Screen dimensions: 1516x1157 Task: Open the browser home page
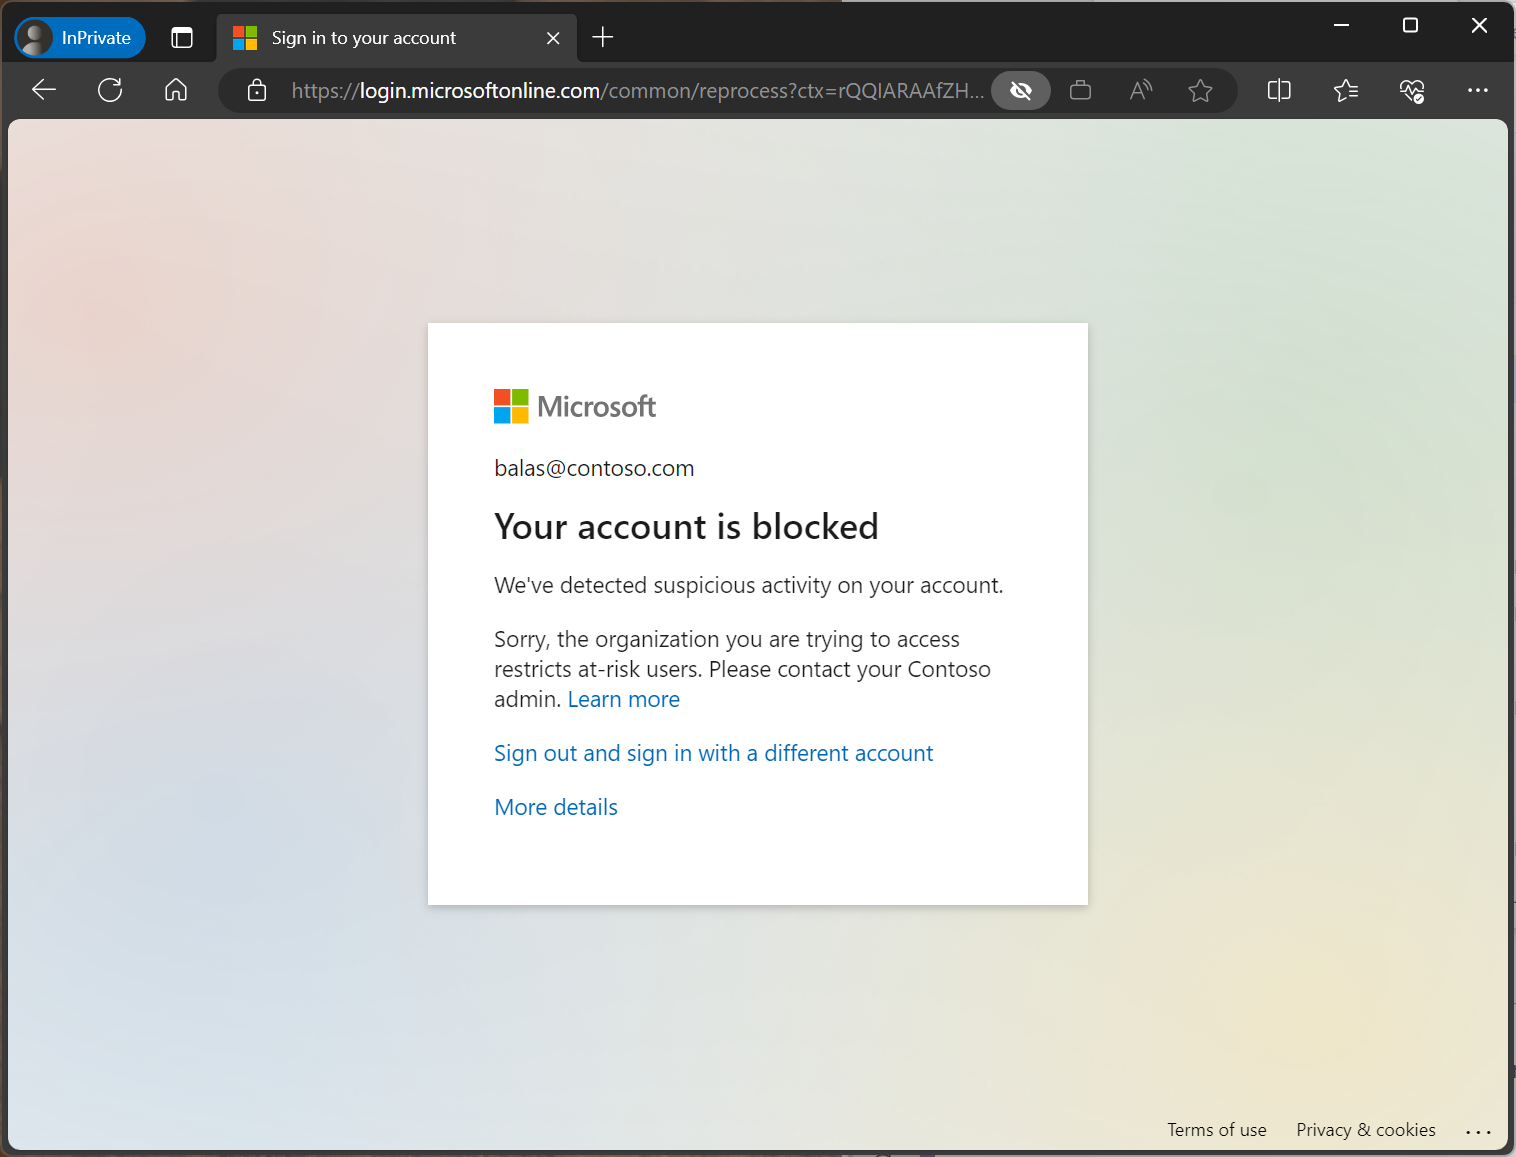(x=176, y=90)
